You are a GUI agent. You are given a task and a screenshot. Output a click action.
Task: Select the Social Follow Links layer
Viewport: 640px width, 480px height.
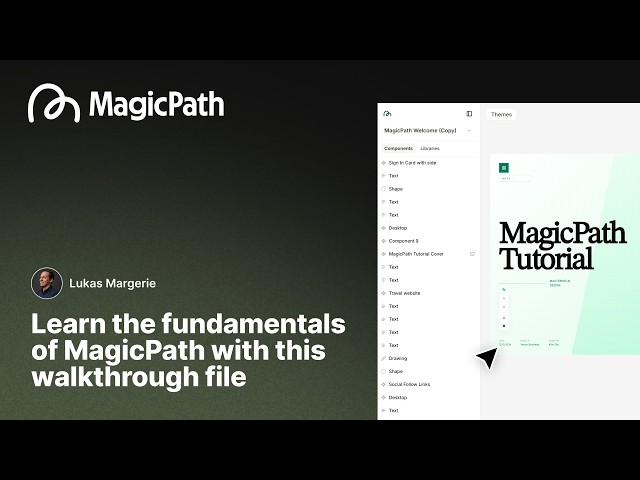pos(429,384)
